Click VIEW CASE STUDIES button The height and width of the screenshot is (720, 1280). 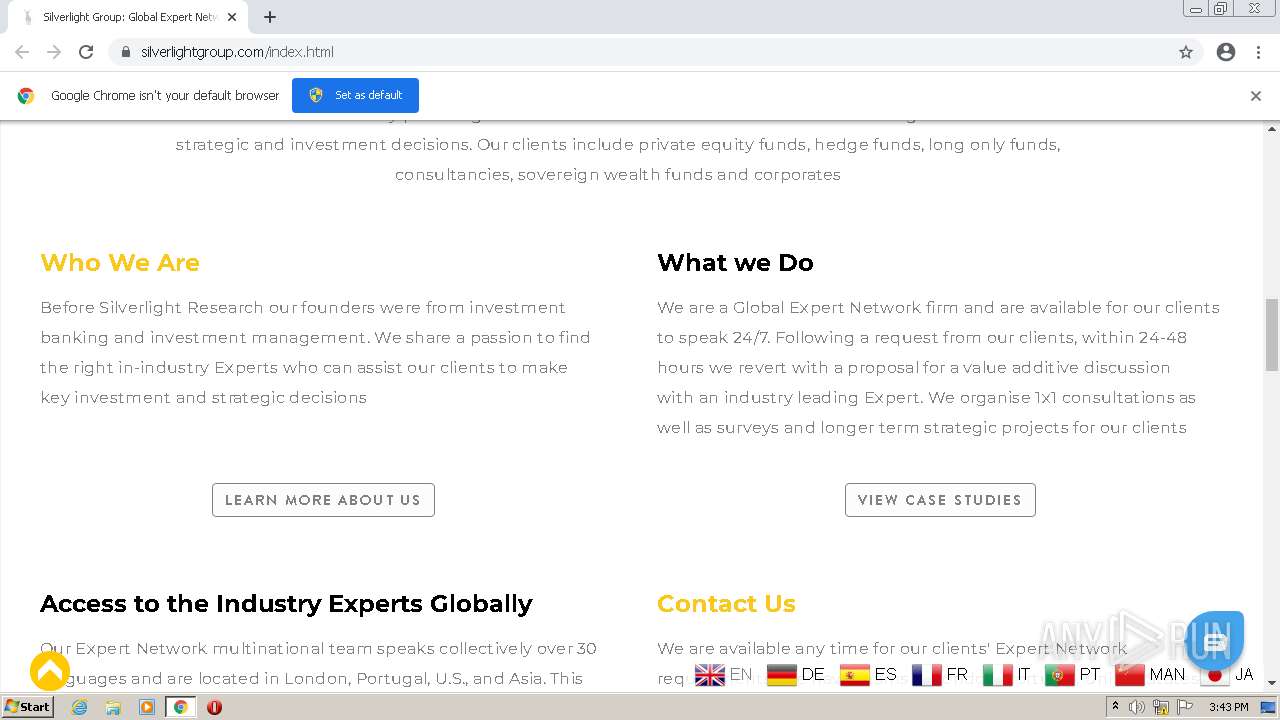point(940,500)
